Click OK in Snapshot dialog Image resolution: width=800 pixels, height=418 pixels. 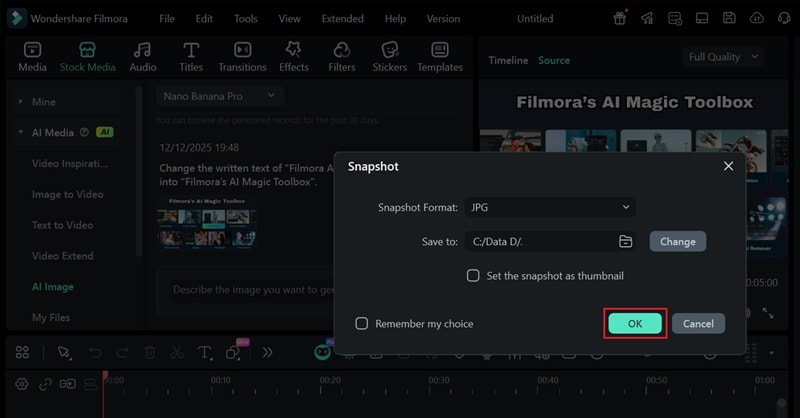[635, 324]
